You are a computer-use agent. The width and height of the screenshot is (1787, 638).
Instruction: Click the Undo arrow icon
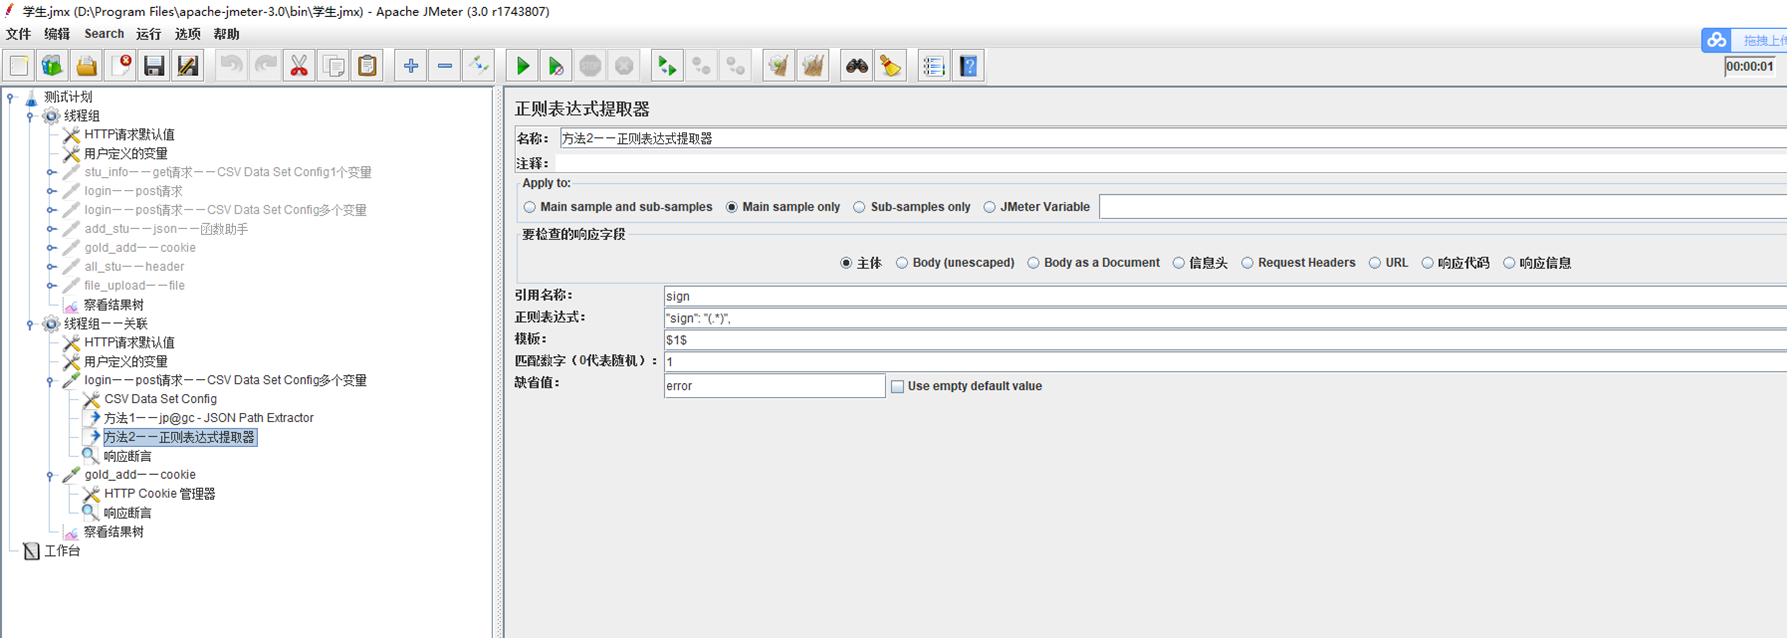click(231, 67)
